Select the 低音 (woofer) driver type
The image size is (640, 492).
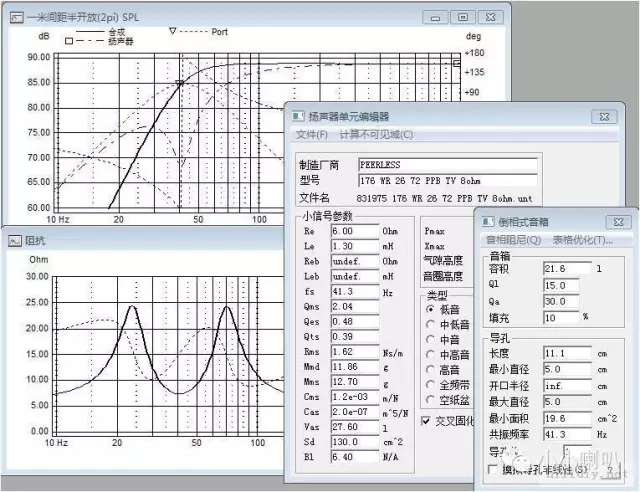click(429, 310)
